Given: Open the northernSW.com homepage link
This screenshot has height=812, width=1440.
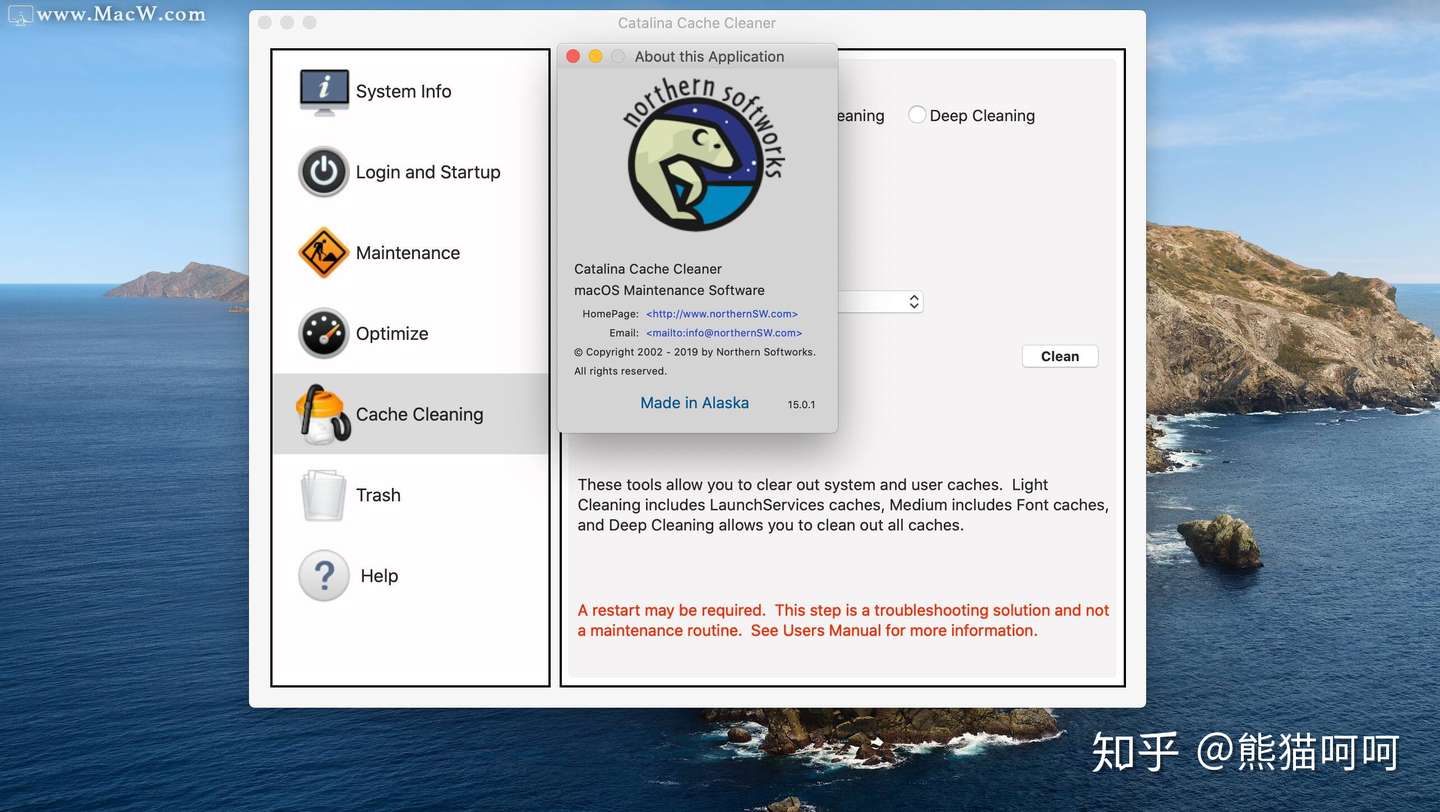Looking at the screenshot, I should coord(722,314).
